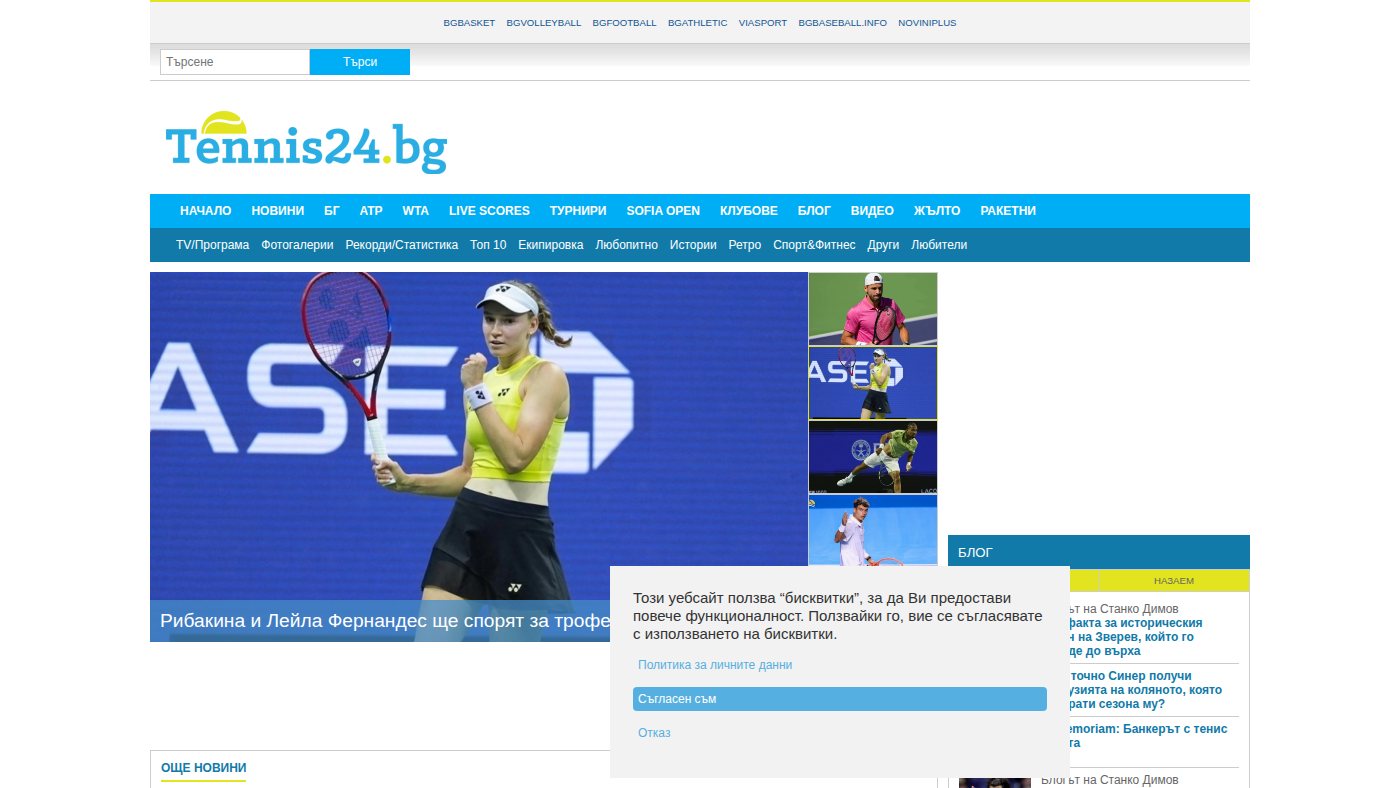Visit the BGBASKET partner site link
1400x788 pixels.
(469, 23)
